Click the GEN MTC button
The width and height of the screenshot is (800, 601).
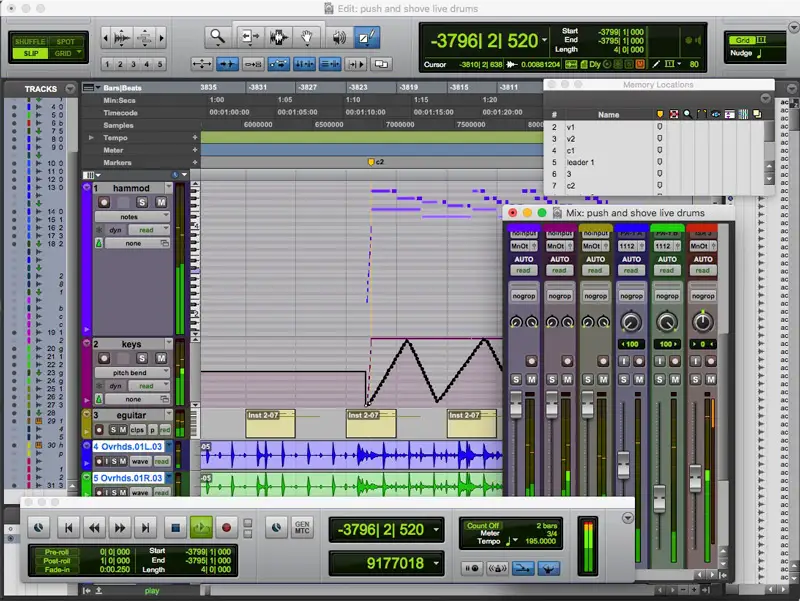(x=300, y=527)
